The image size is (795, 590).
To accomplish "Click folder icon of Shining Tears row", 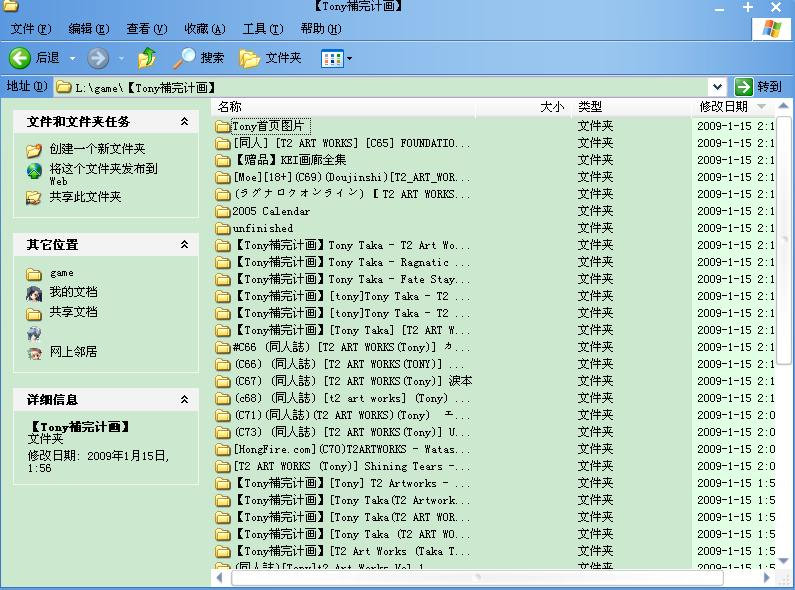I will coord(223,466).
